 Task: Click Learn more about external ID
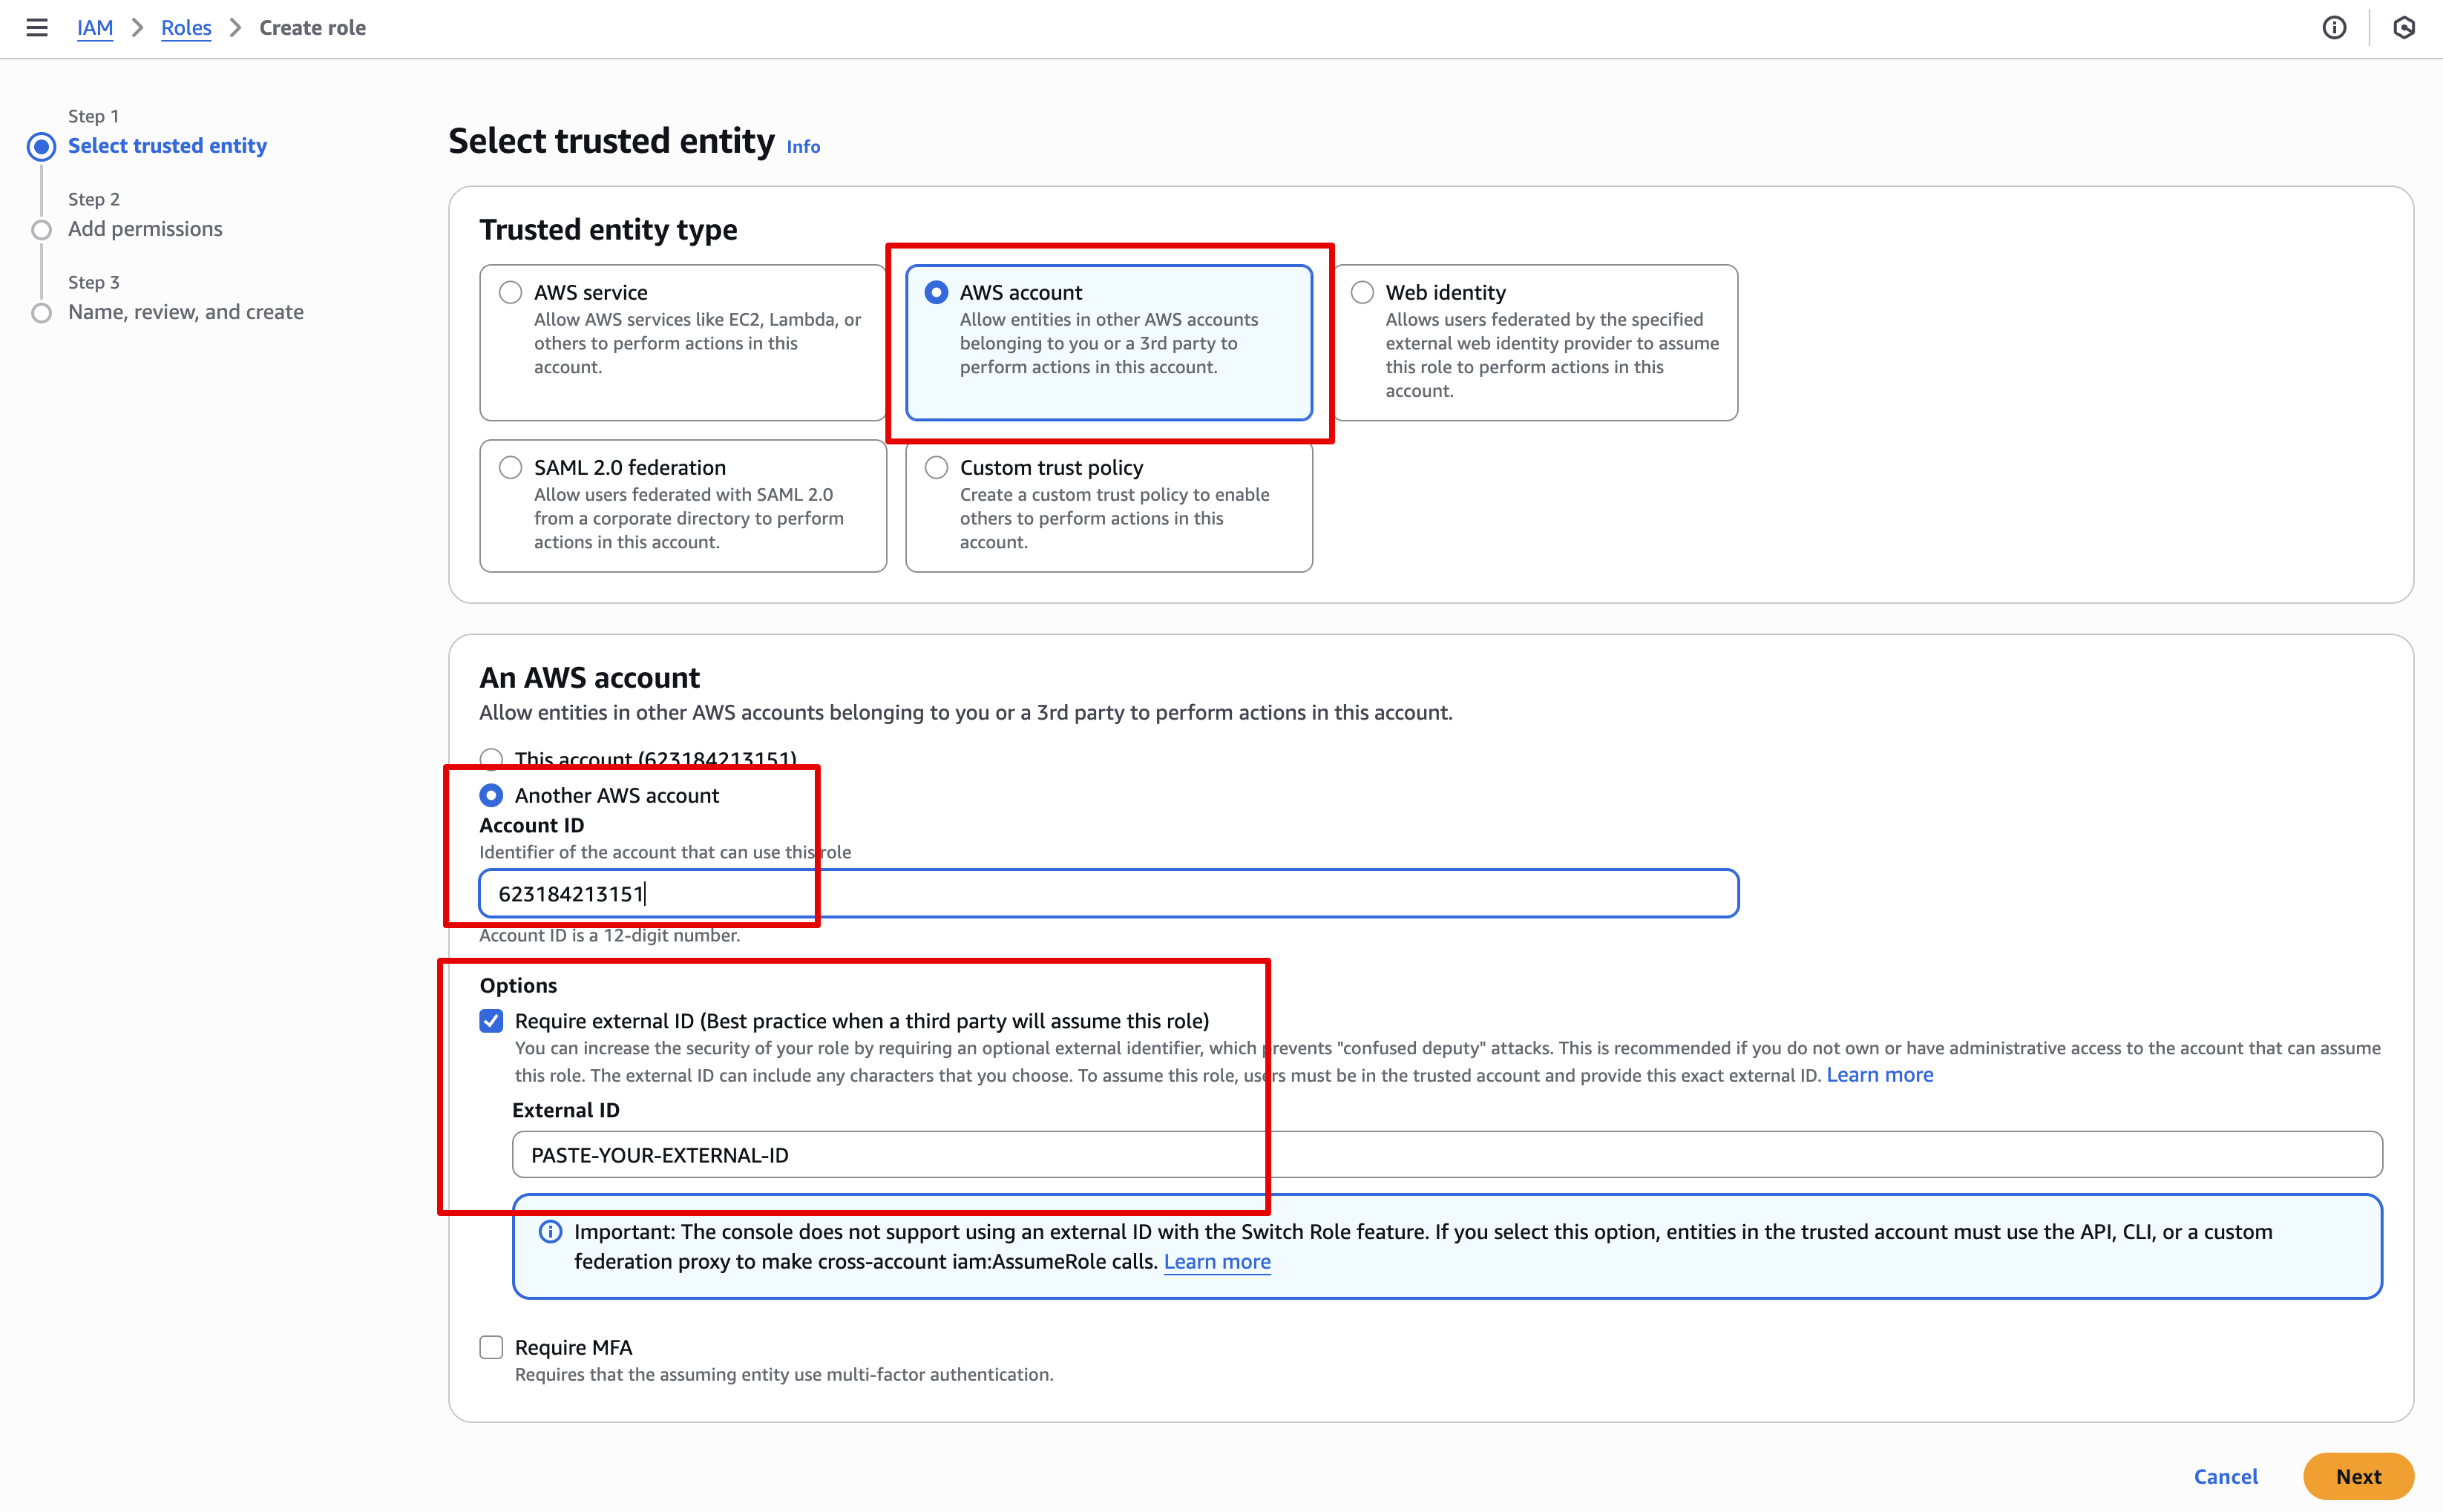coord(1880,1075)
